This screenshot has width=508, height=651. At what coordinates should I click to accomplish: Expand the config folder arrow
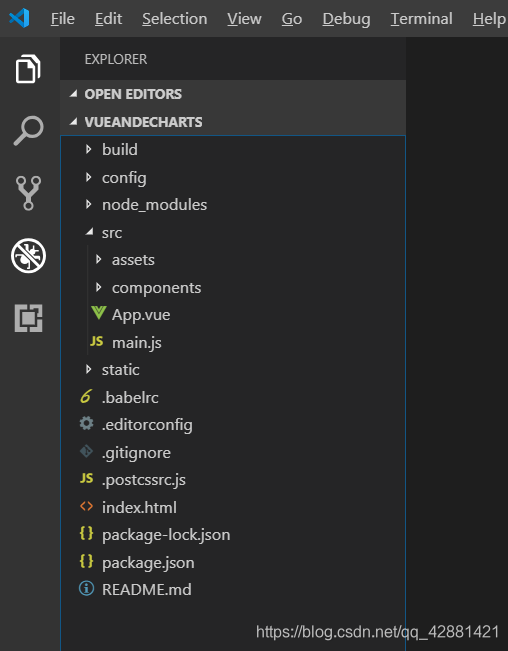tap(88, 177)
